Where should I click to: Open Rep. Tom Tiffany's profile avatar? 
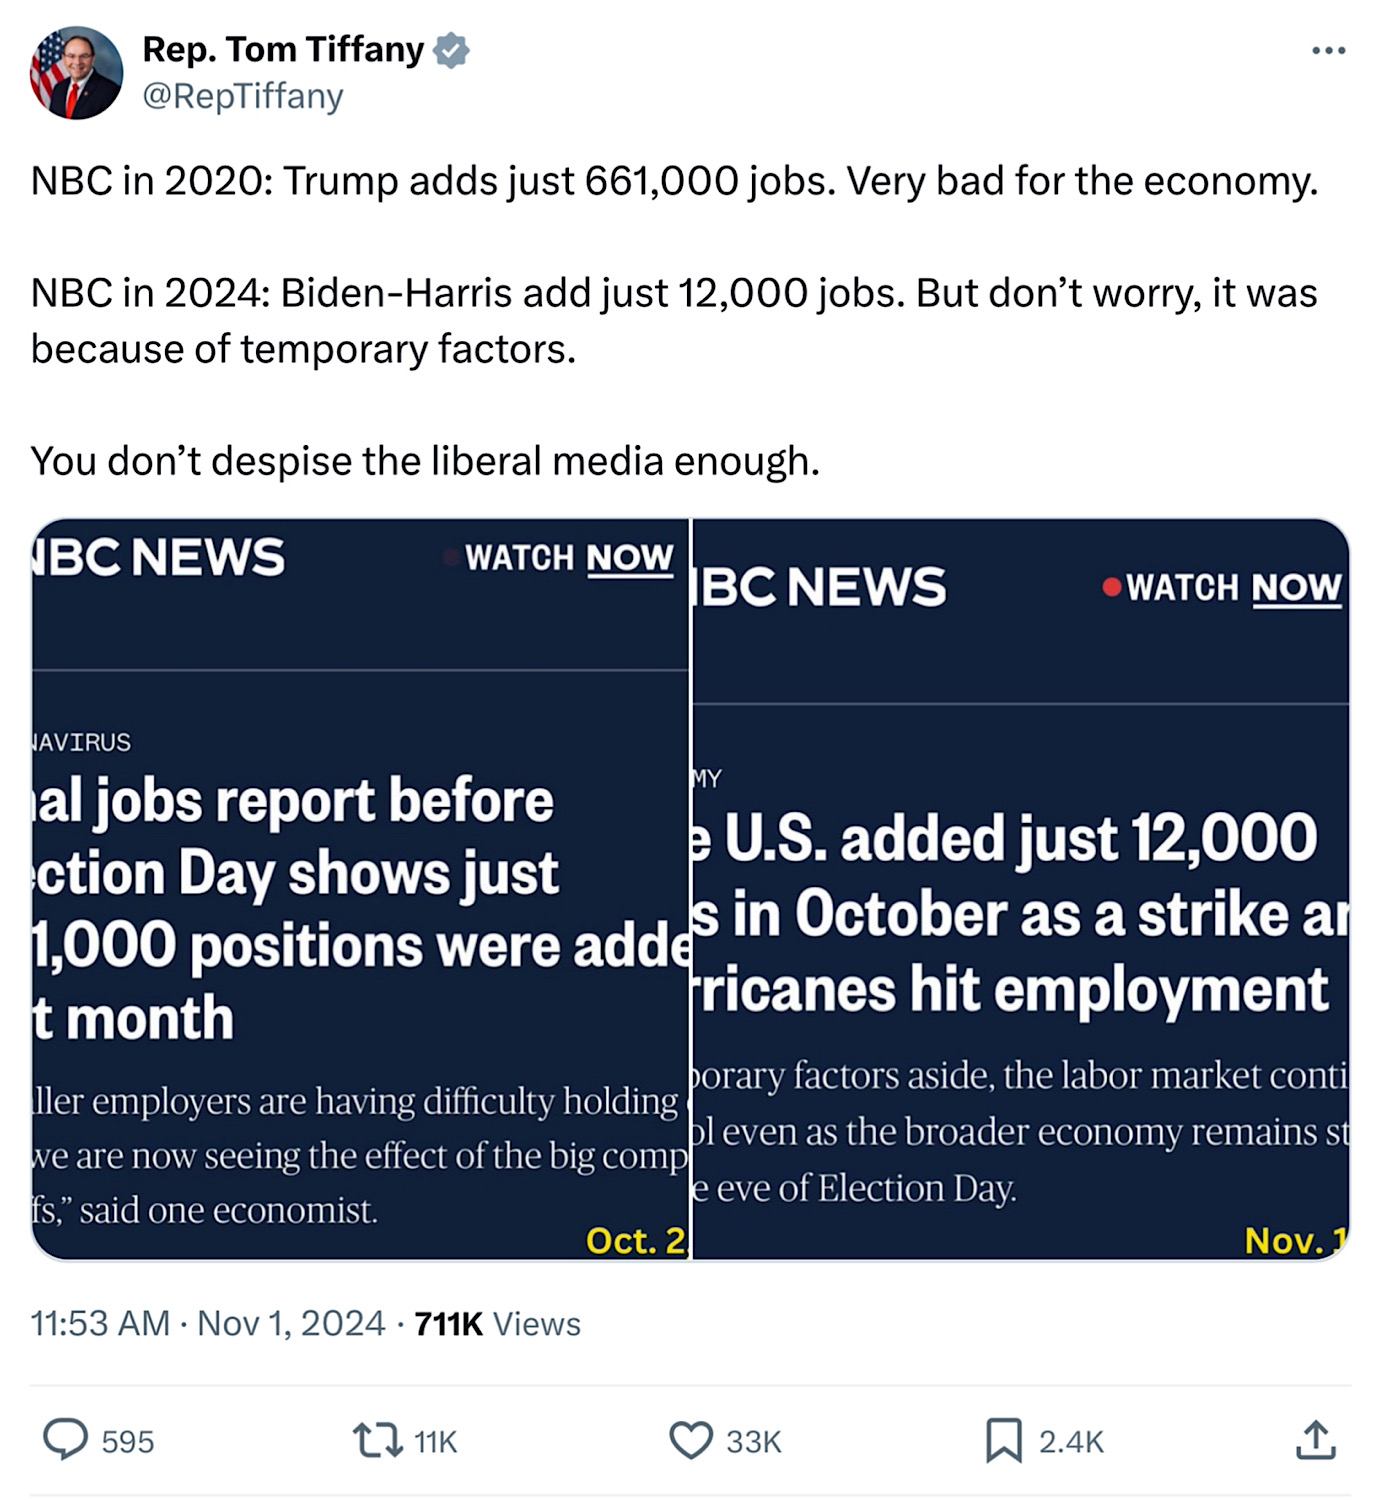76,73
